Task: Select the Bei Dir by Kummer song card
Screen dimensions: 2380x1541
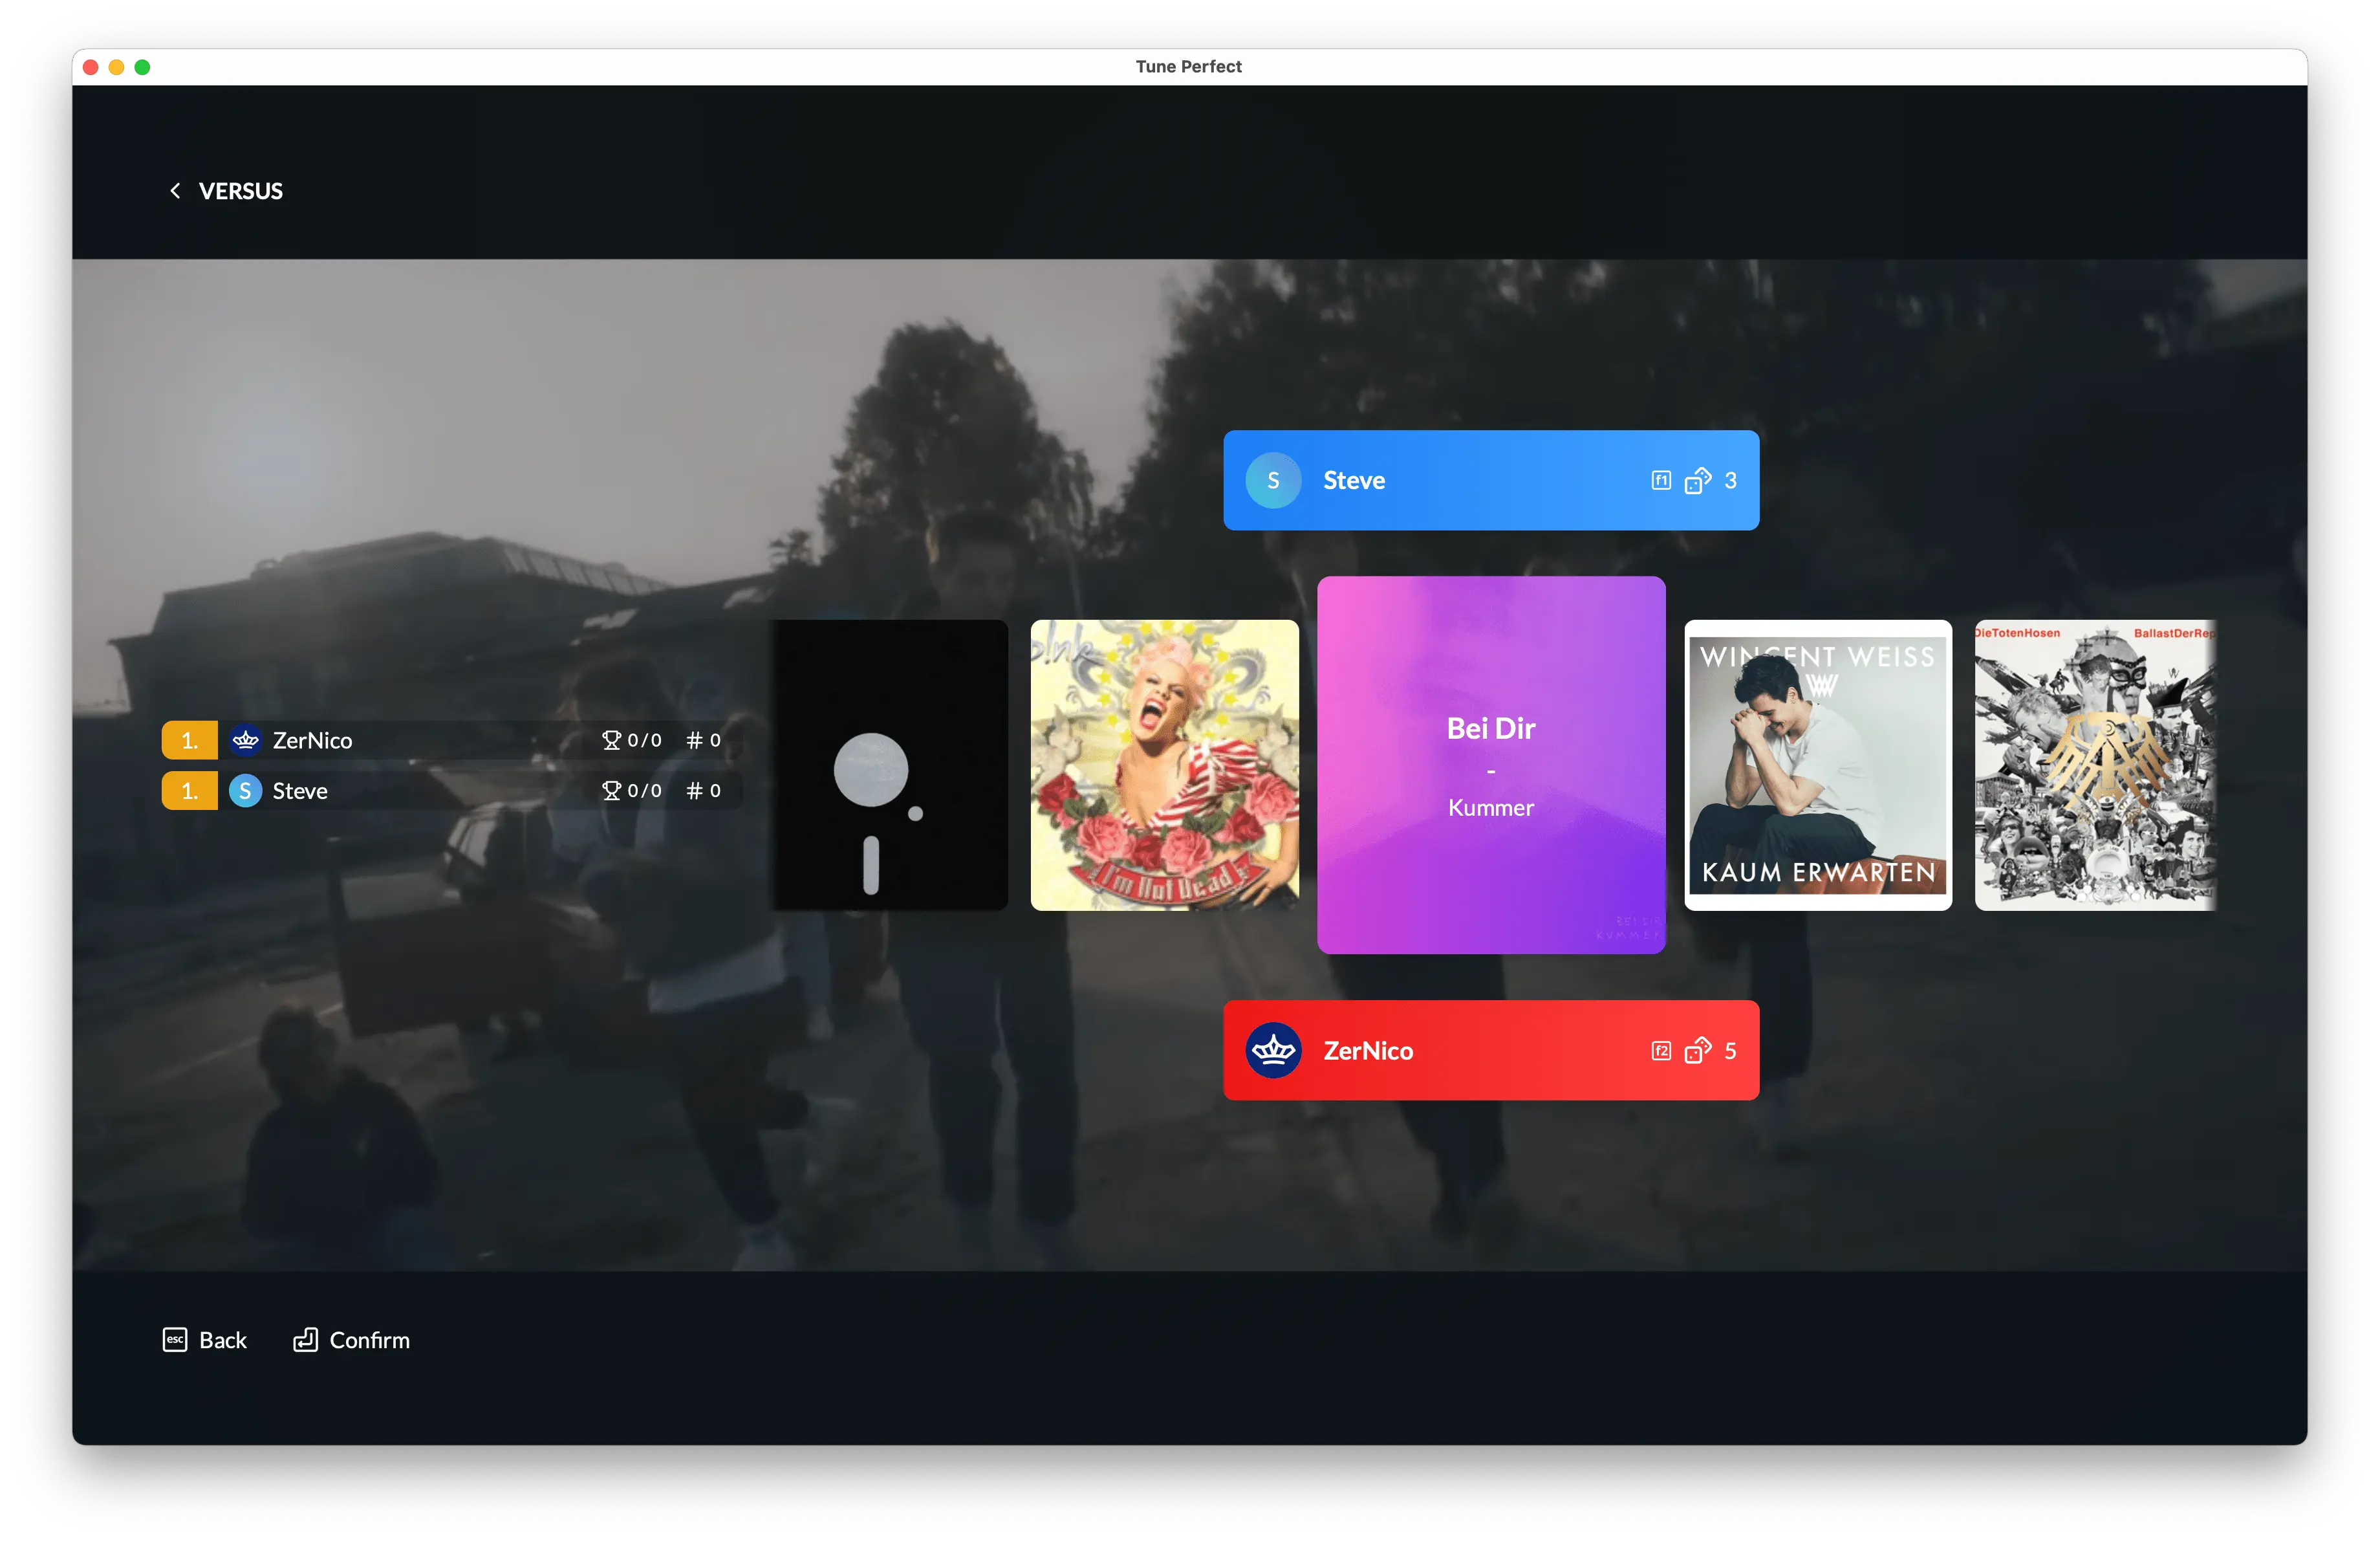Action: pos(1491,765)
